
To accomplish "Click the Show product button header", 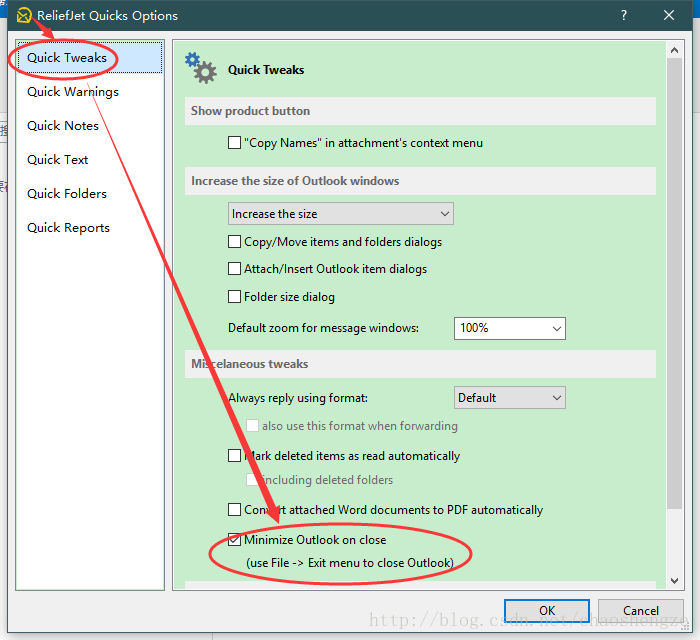I will pyautogui.click(x=420, y=111).
